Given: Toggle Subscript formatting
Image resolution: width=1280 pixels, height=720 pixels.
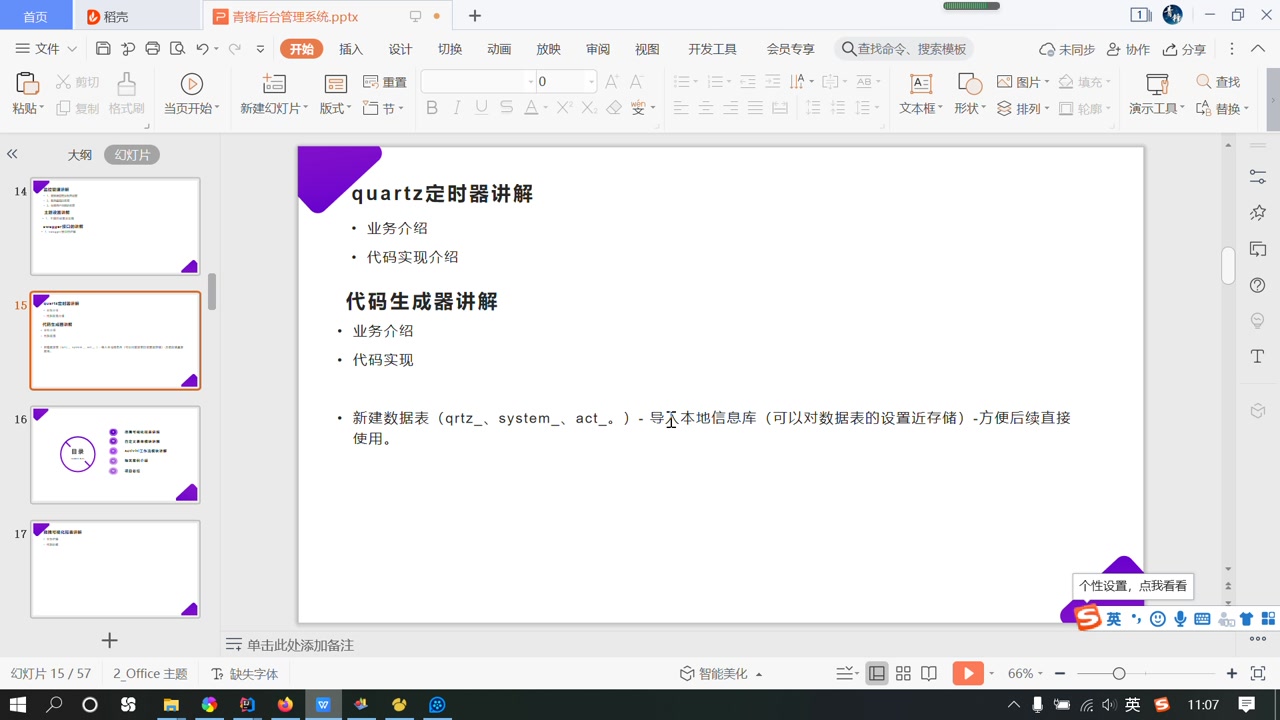Looking at the screenshot, I should coord(589,108).
